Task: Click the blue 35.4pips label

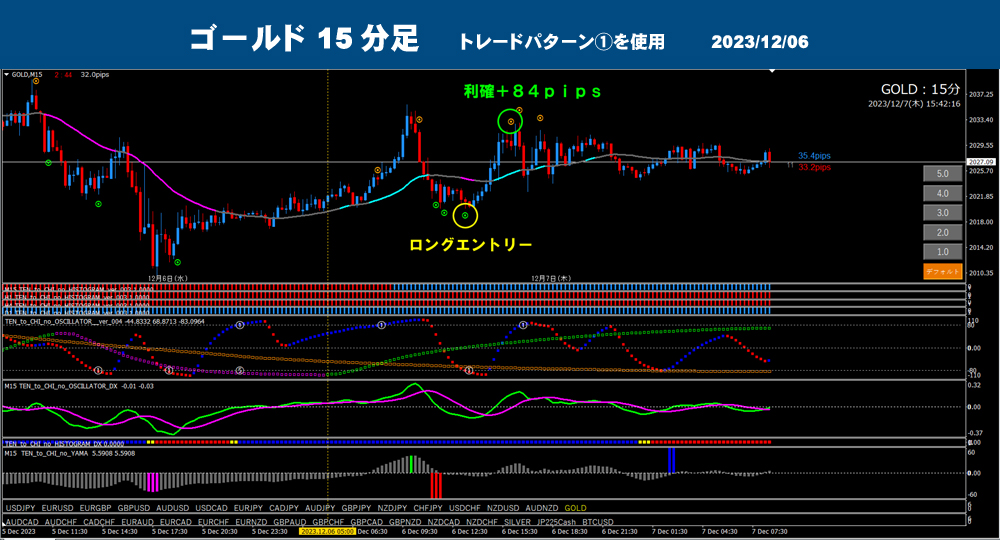Action: tap(814, 156)
